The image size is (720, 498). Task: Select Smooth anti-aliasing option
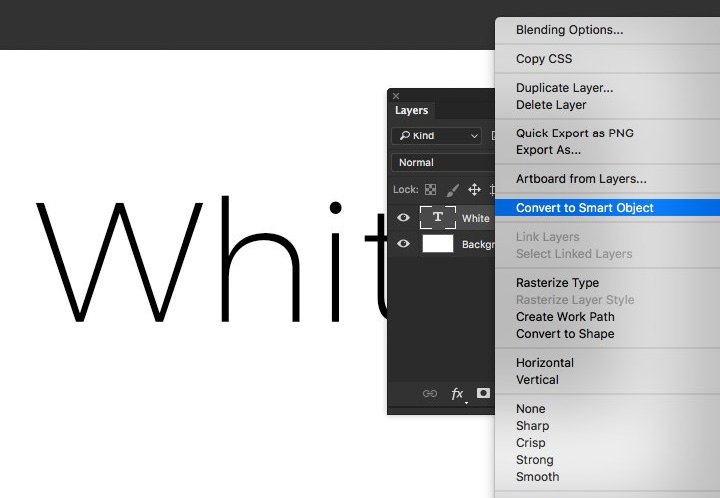(537, 477)
